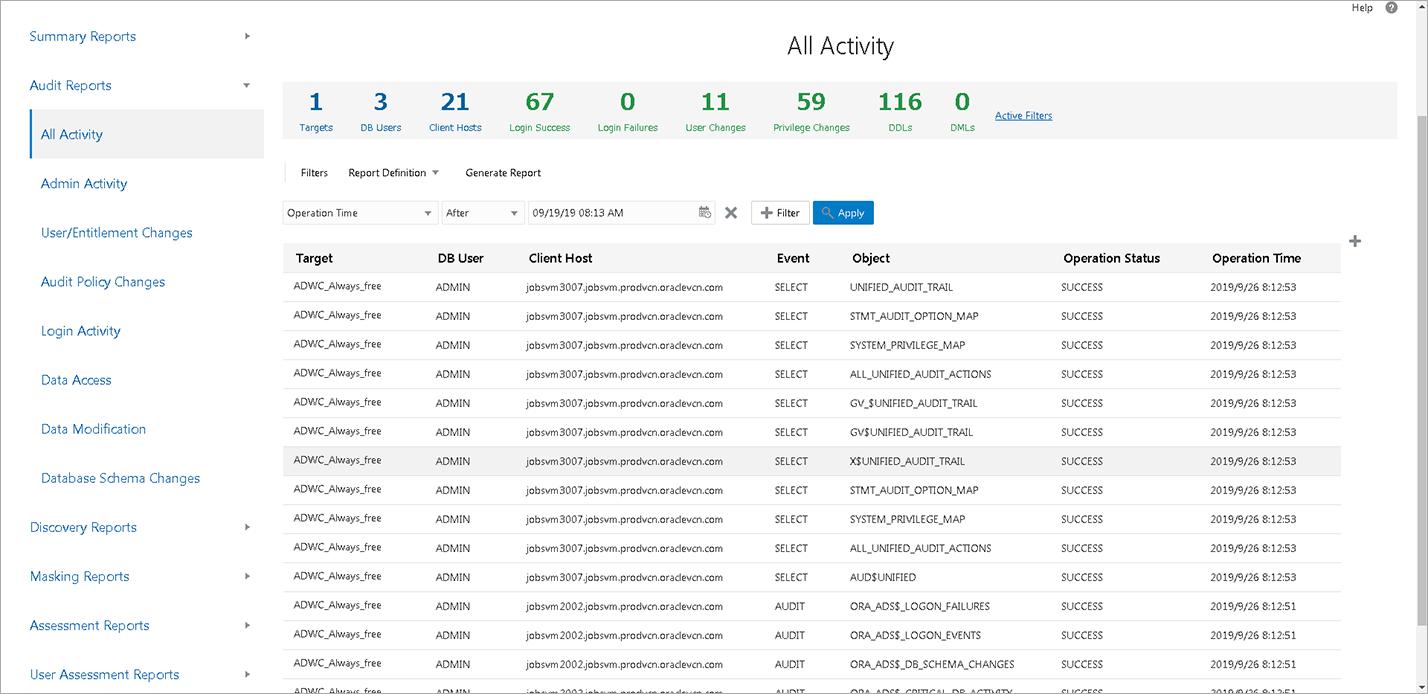Open the calendar date picker icon
Image resolution: width=1428 pixels, height=694 pixels.
point(705,212)
